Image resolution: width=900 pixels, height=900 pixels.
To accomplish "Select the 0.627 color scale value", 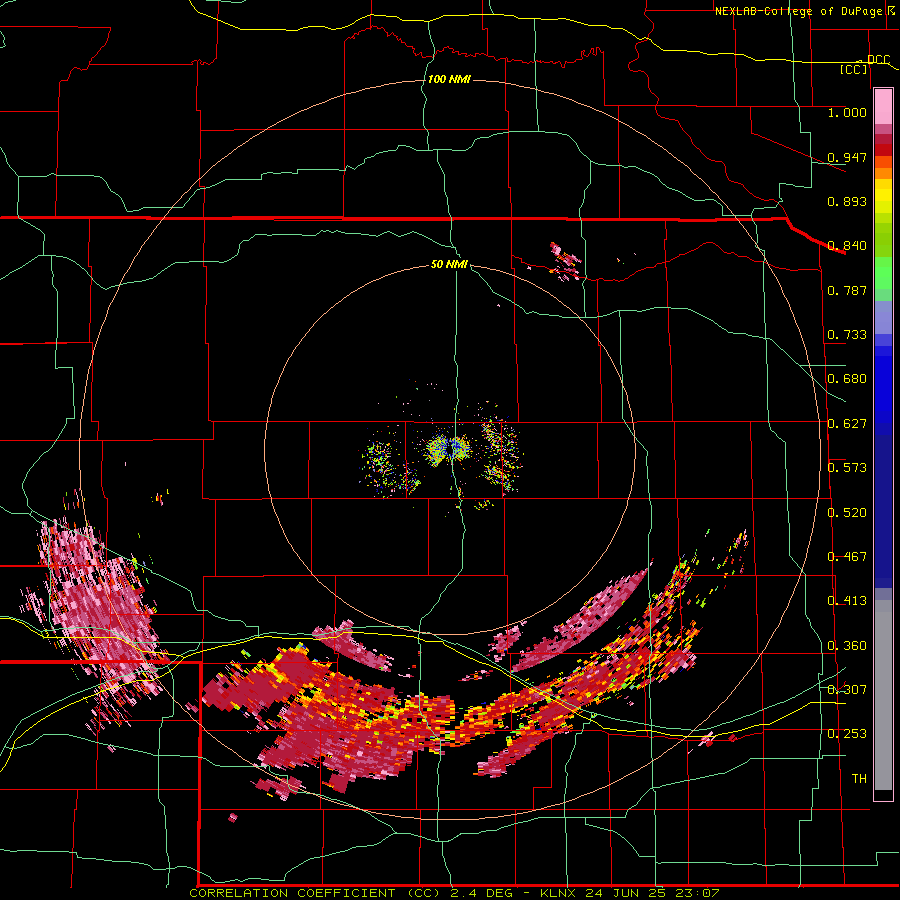I will point(847,424).
